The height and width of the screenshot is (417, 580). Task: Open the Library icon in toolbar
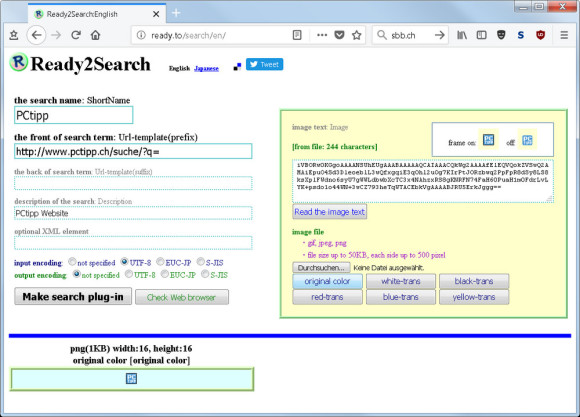pos(462,35)
